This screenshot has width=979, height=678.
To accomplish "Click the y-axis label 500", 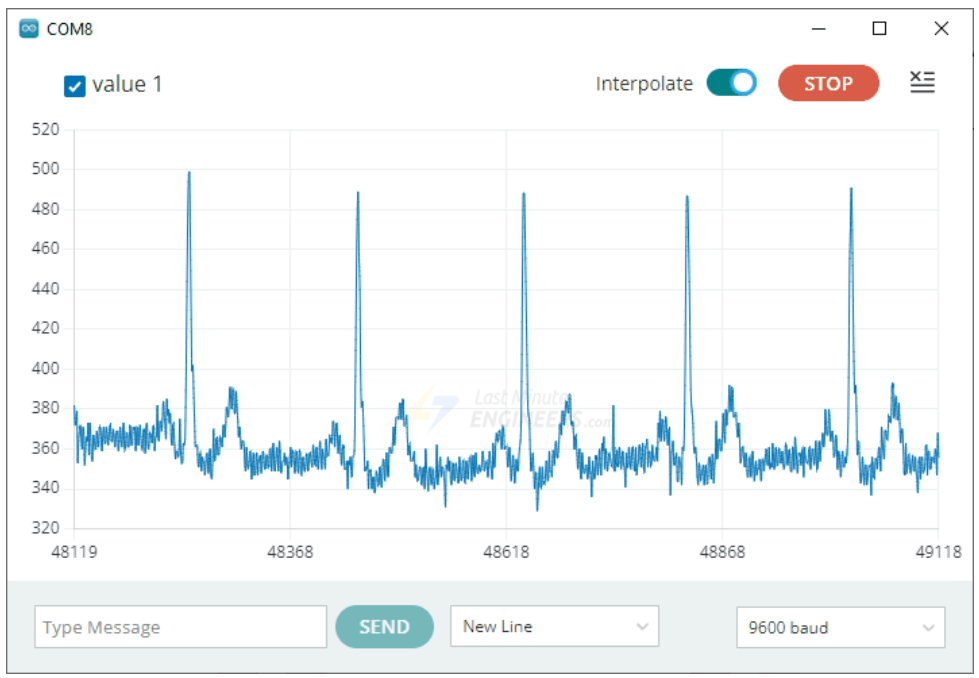I will (46, 169).
